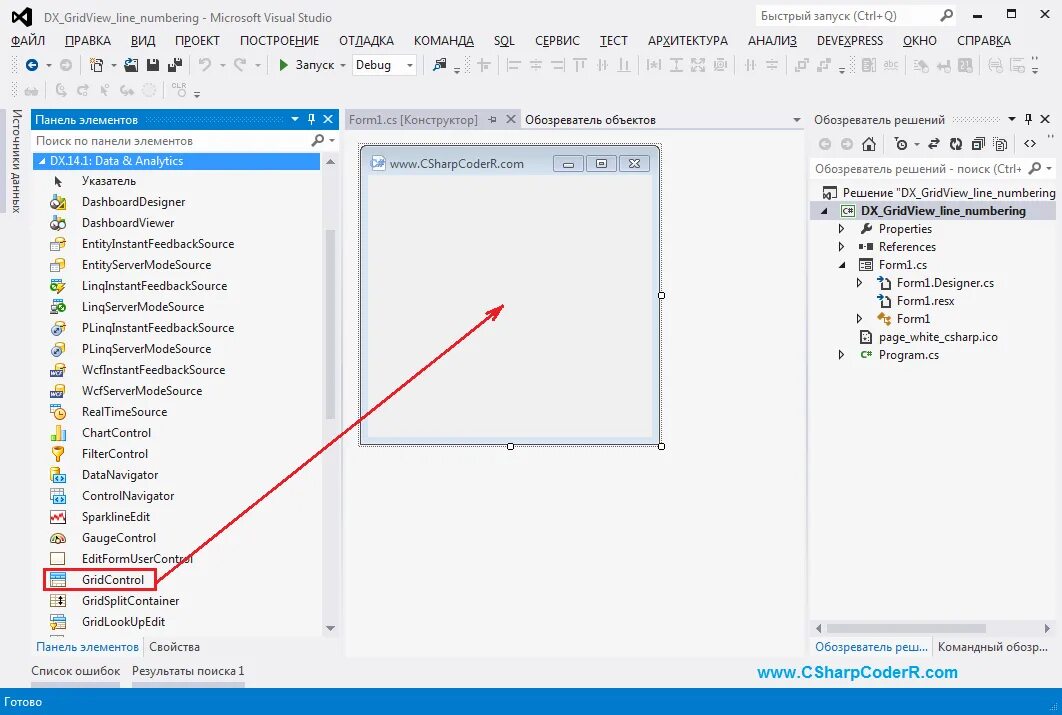The height and width of the screenshot is (715, 1062).
Task: Click the Home icon in Solution Explorer
Action: click(869, 144)
